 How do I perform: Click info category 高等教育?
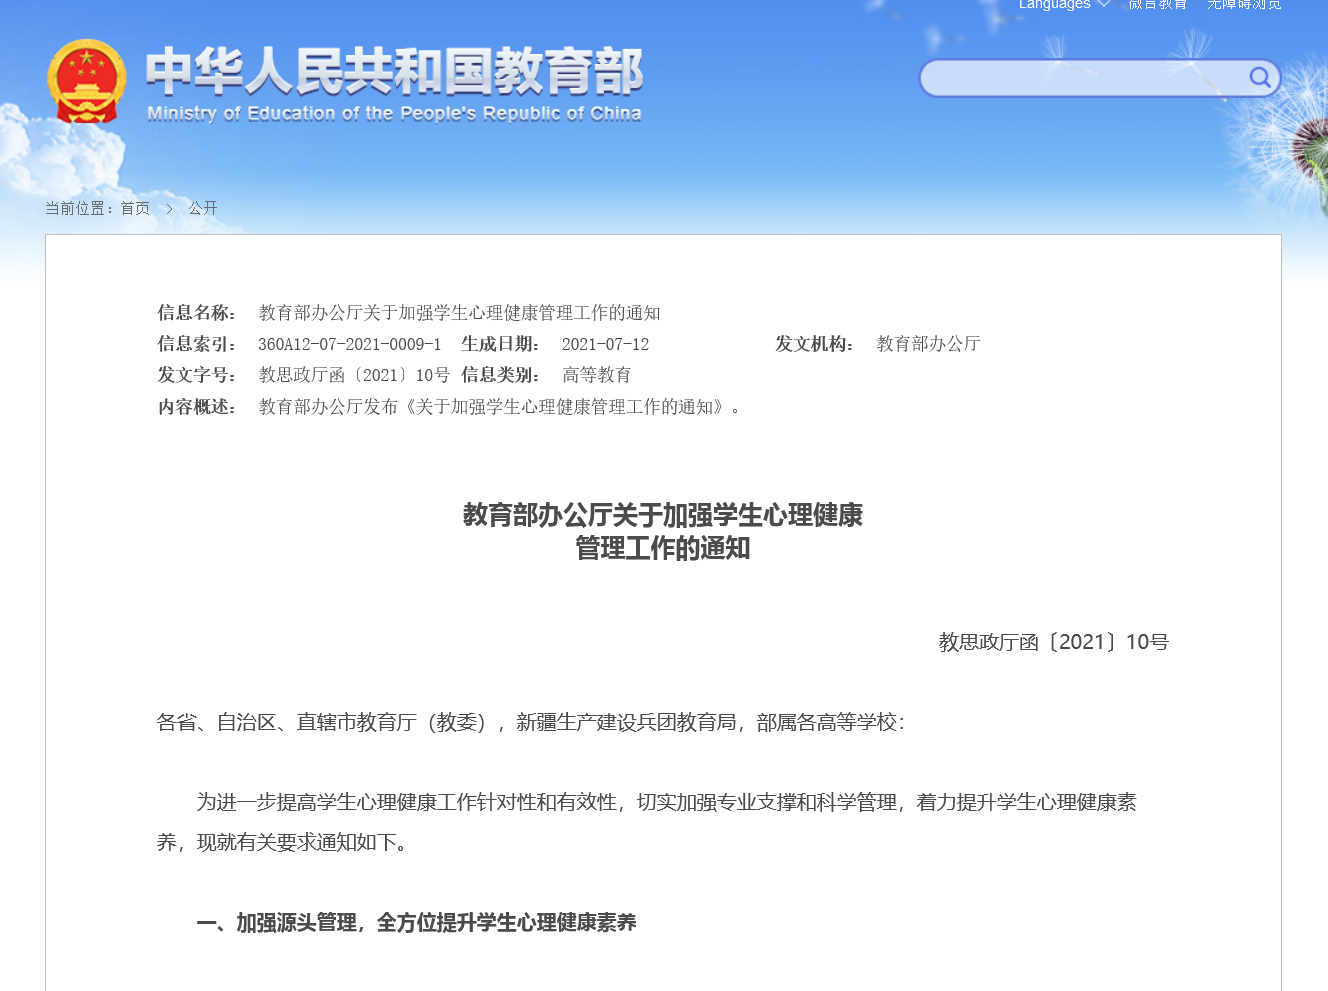(597, 375)
